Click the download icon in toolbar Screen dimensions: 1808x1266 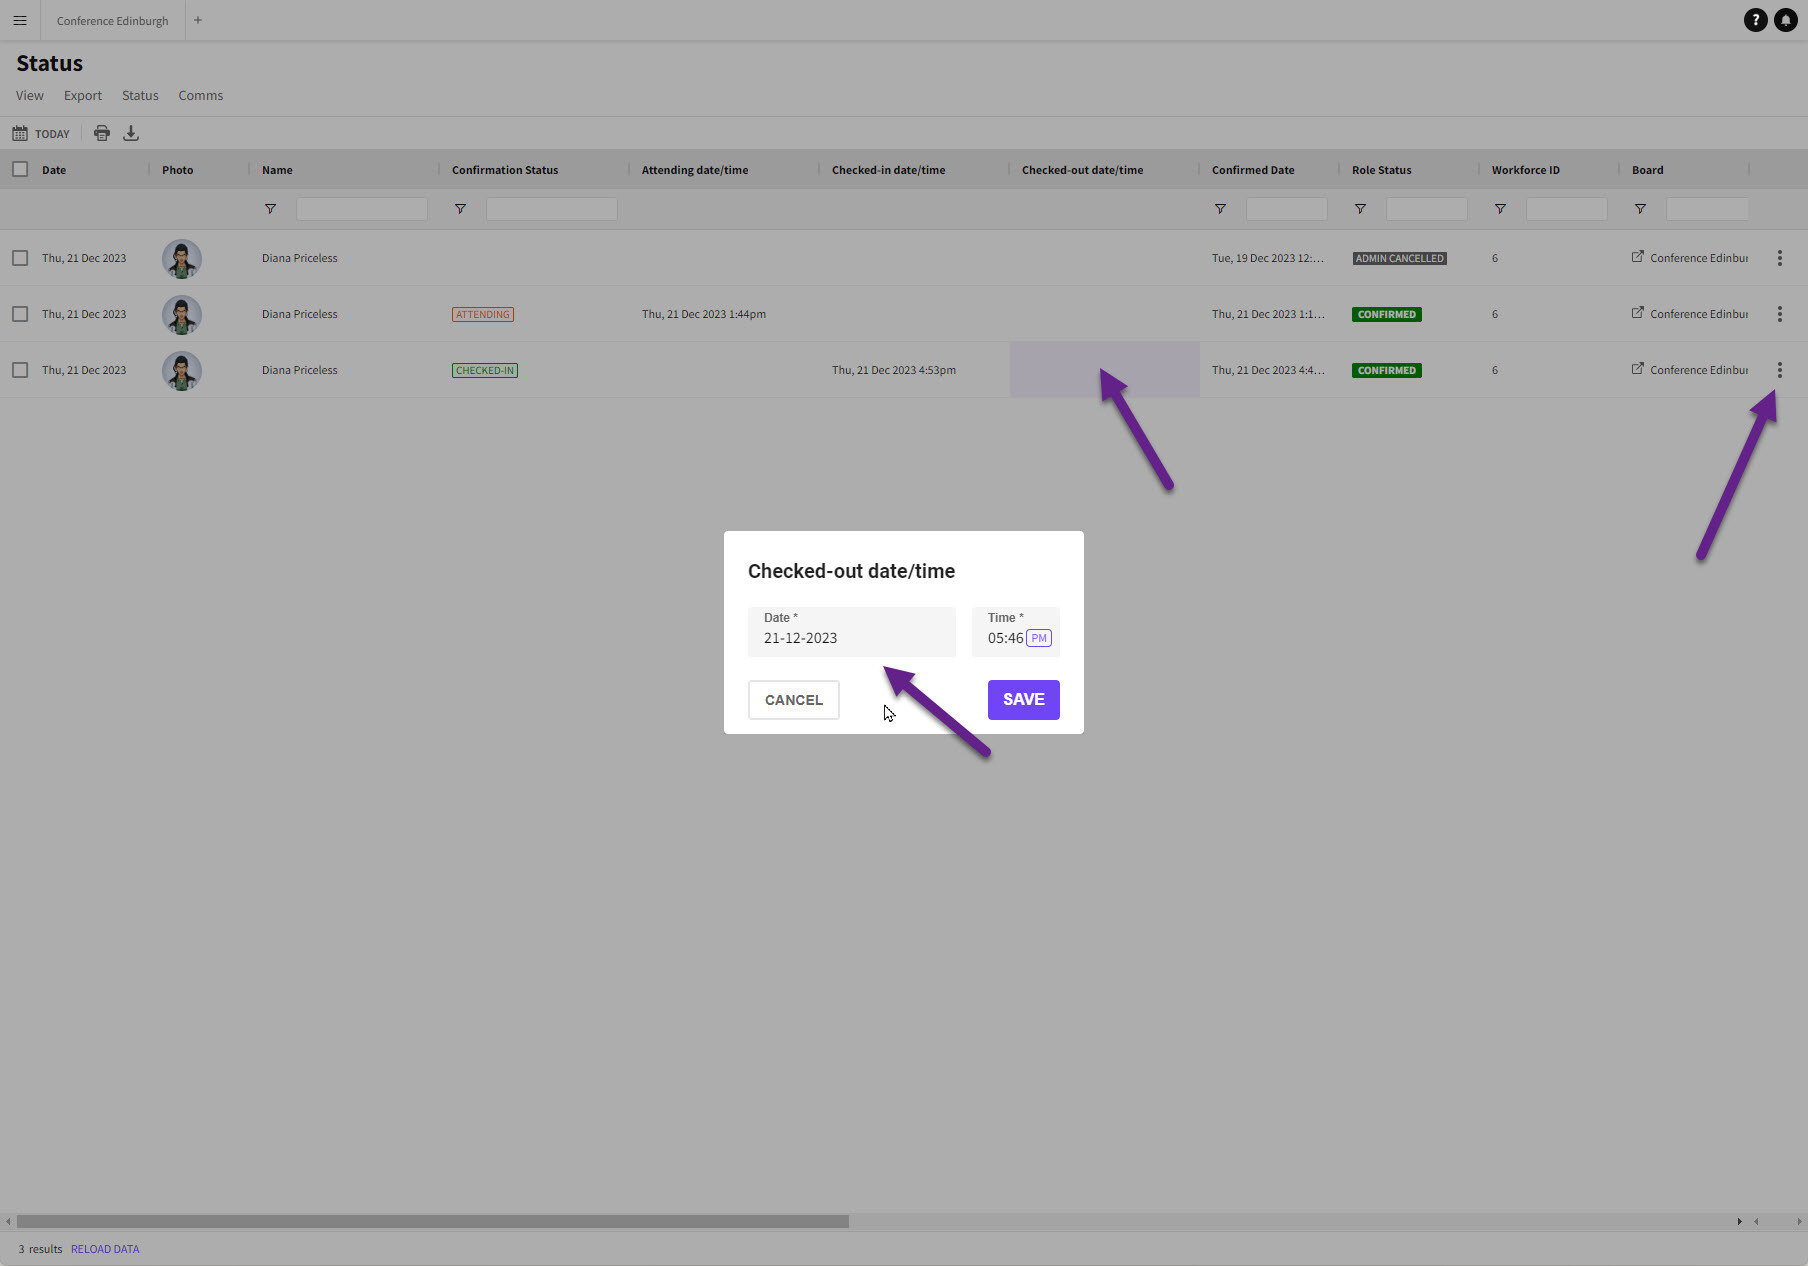(x=131, y=133)
